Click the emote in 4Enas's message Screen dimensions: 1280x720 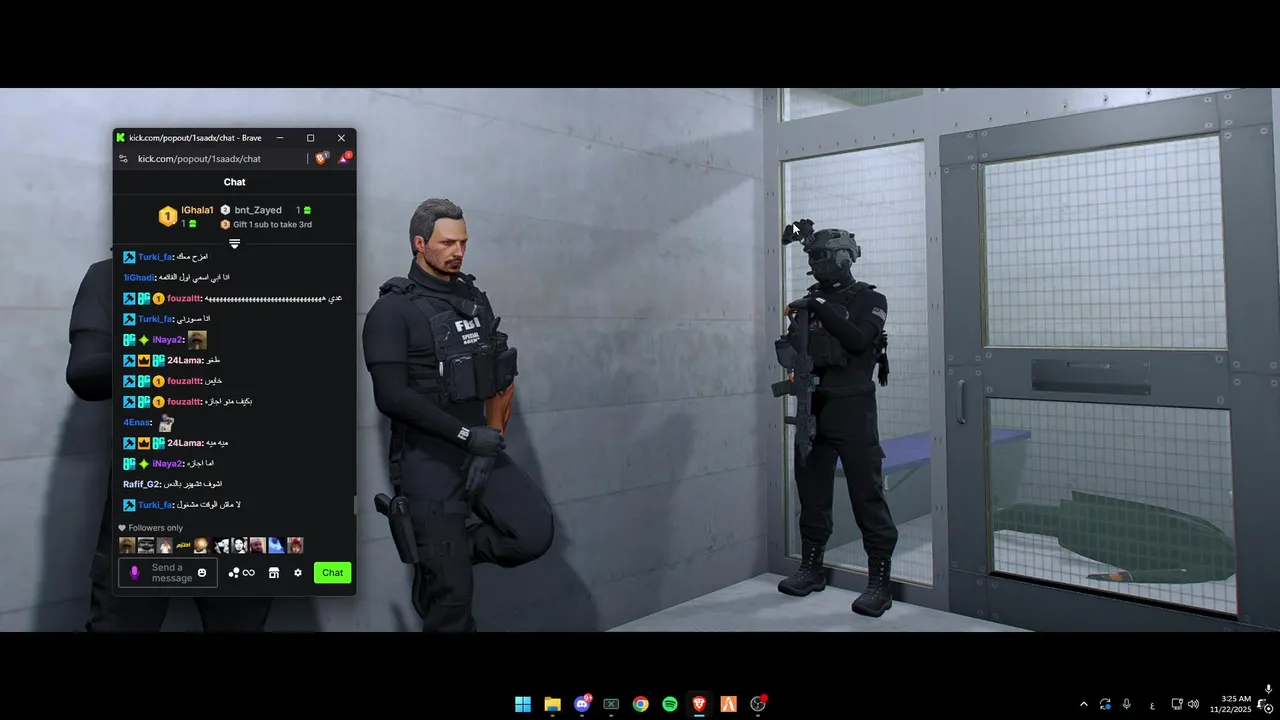click(x=166, y=423)
